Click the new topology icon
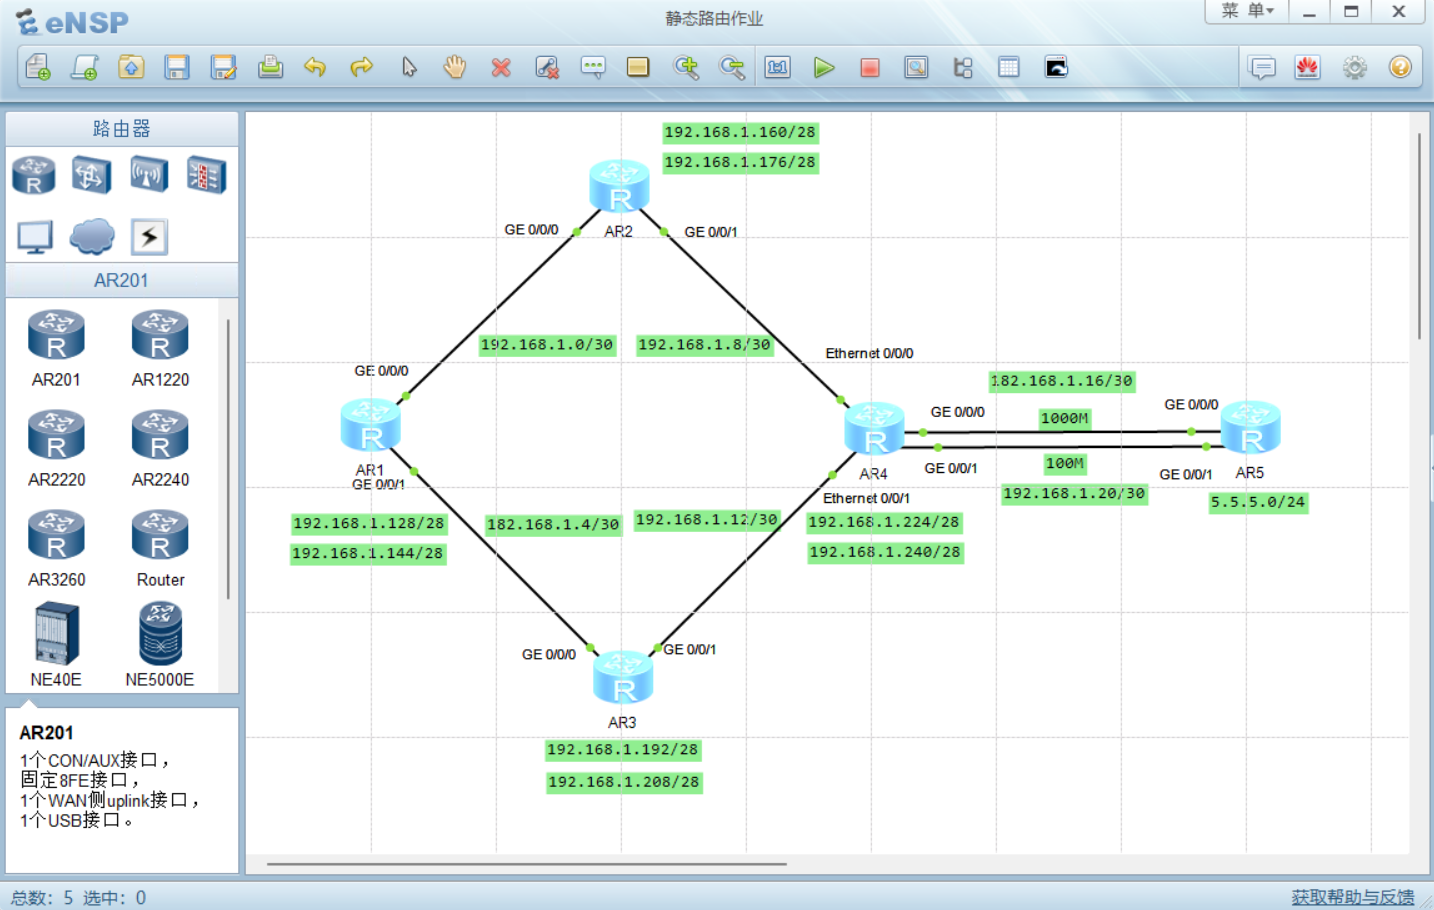Image resolution: width=1434 pixels, height=910 pixels. pyautogui.click(x=38, y=67)
